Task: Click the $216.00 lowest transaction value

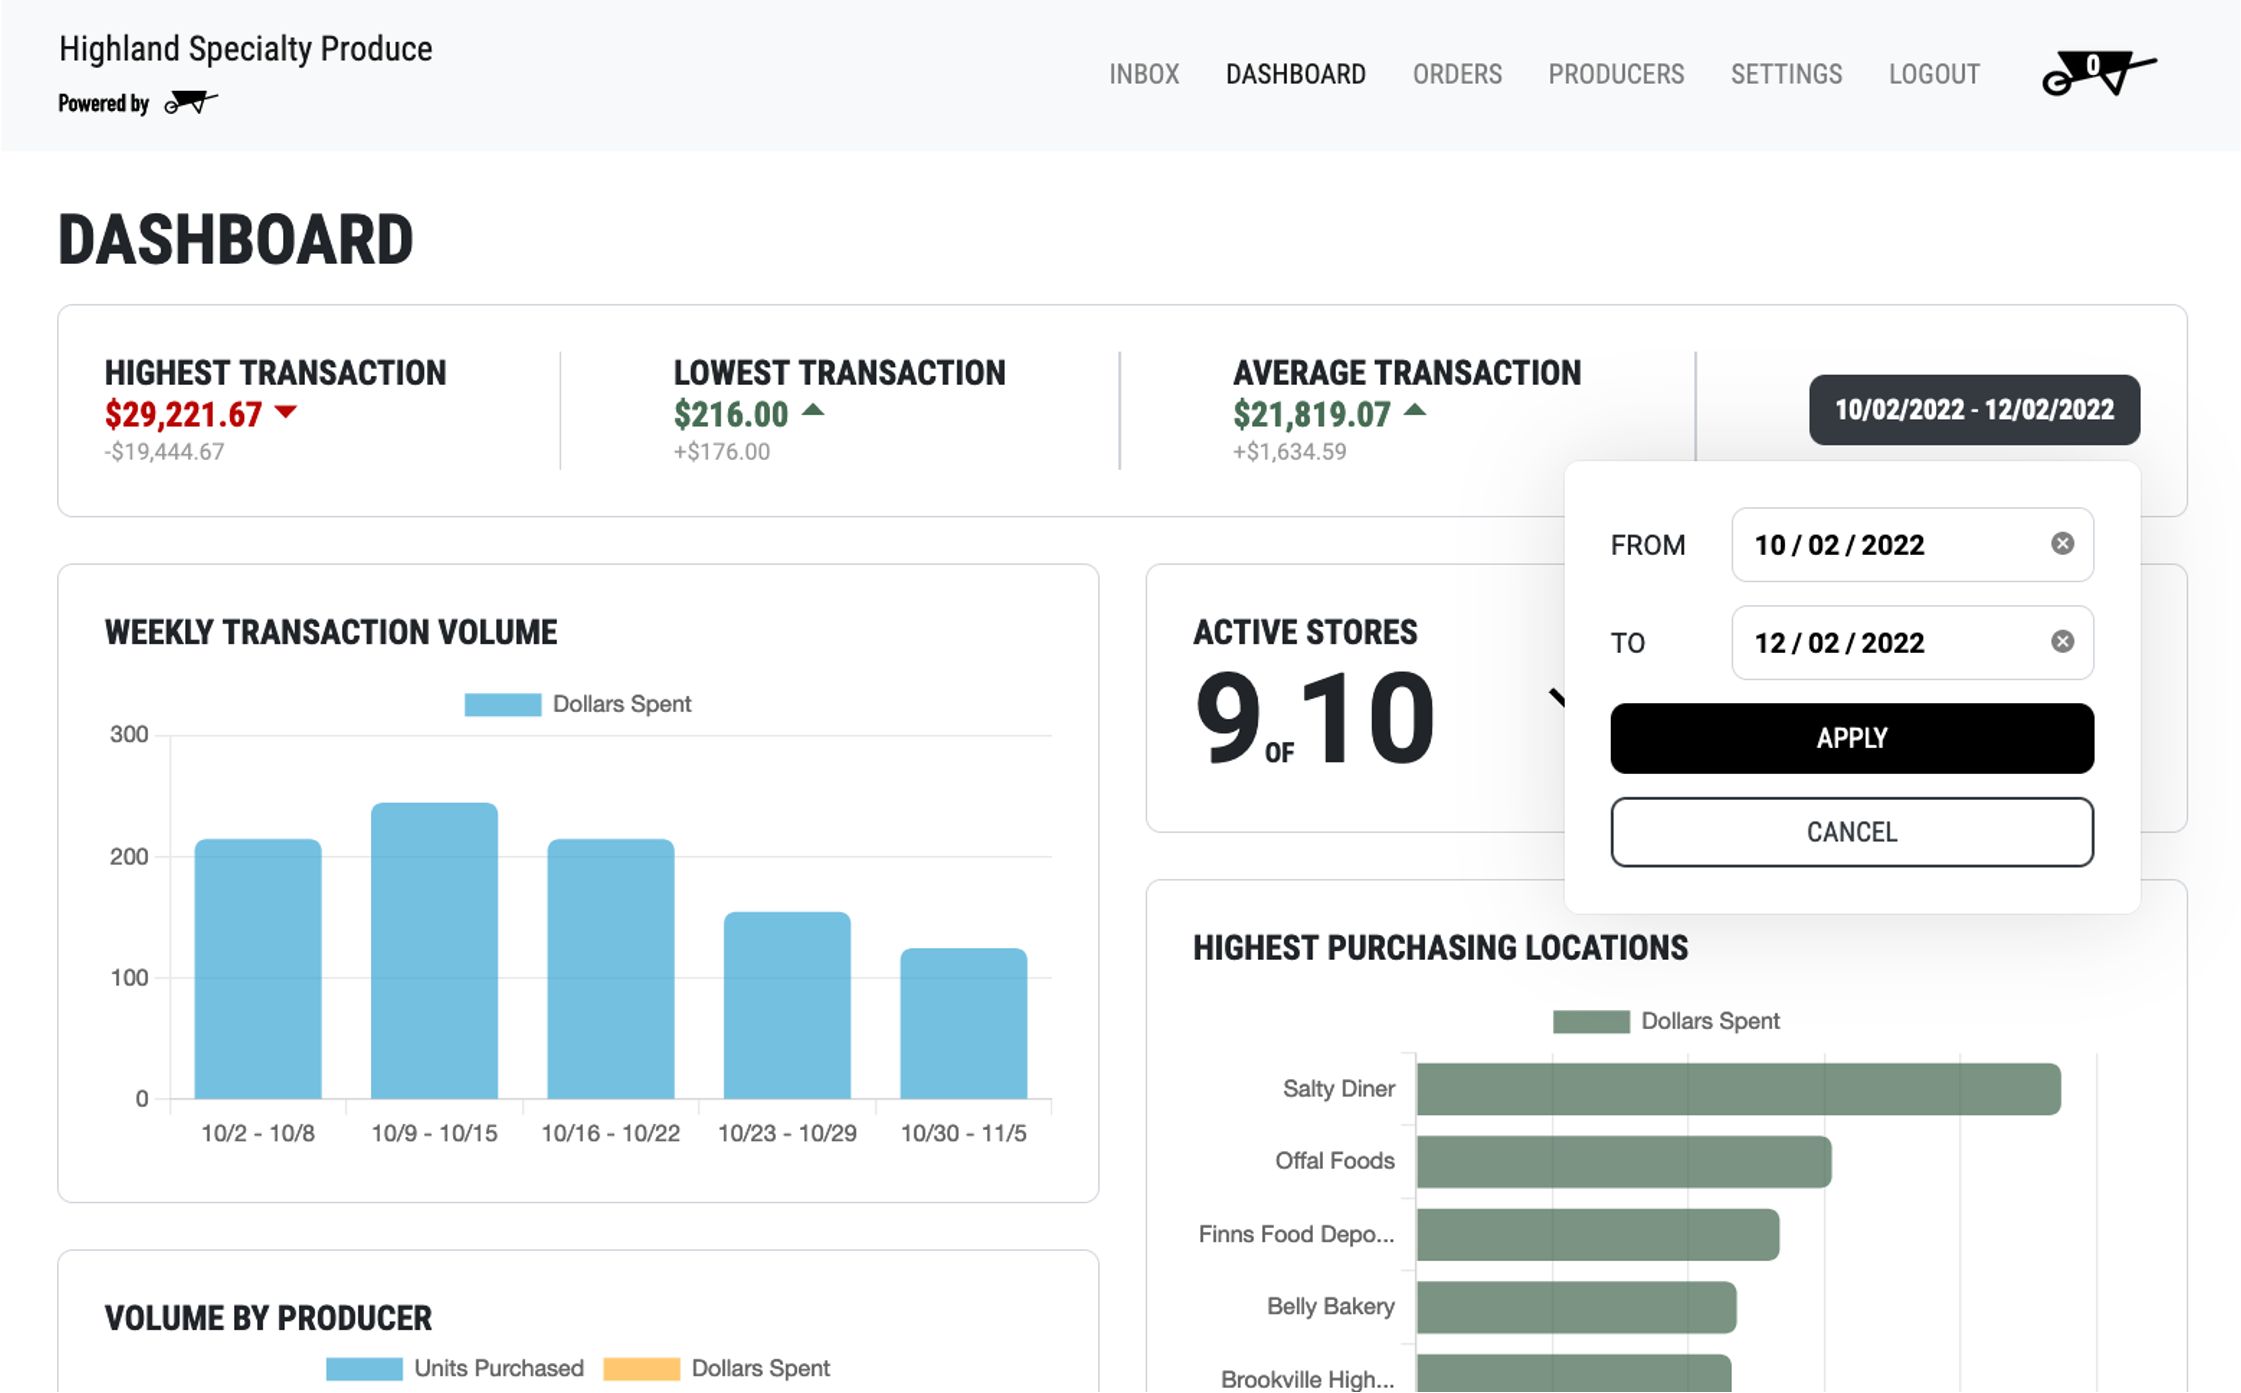Action: (731, 414)
